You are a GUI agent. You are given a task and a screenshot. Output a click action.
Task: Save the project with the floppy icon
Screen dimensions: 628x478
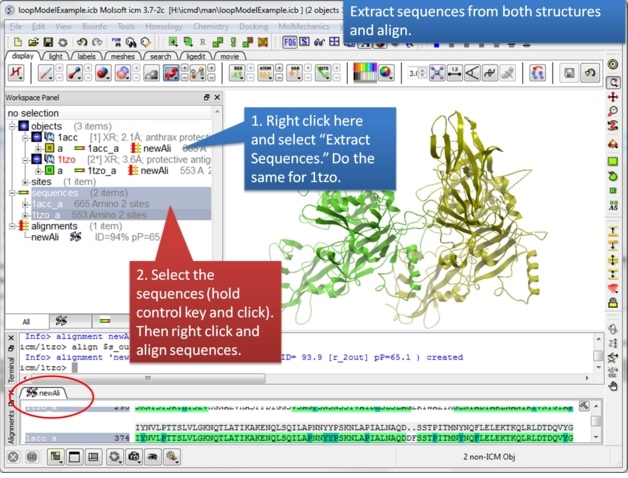tap(46, 42)
